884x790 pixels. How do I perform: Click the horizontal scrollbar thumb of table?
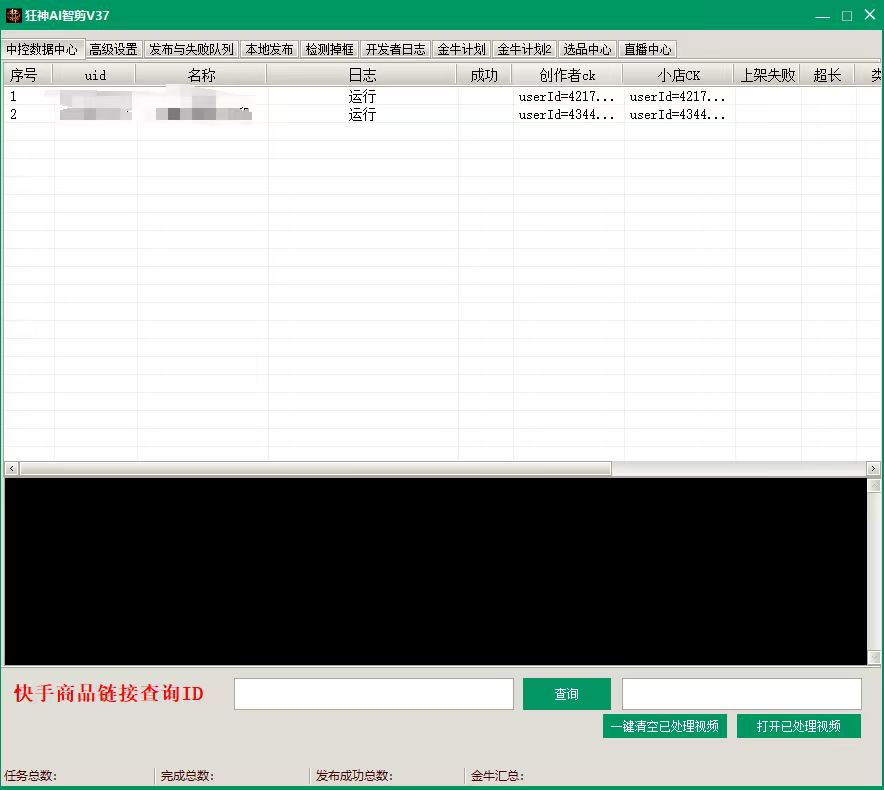coord(316,469)
